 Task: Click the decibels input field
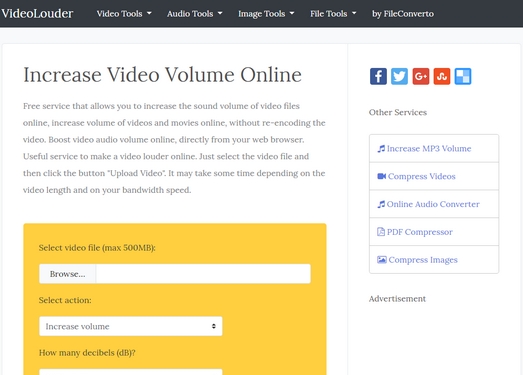[131, 372]
